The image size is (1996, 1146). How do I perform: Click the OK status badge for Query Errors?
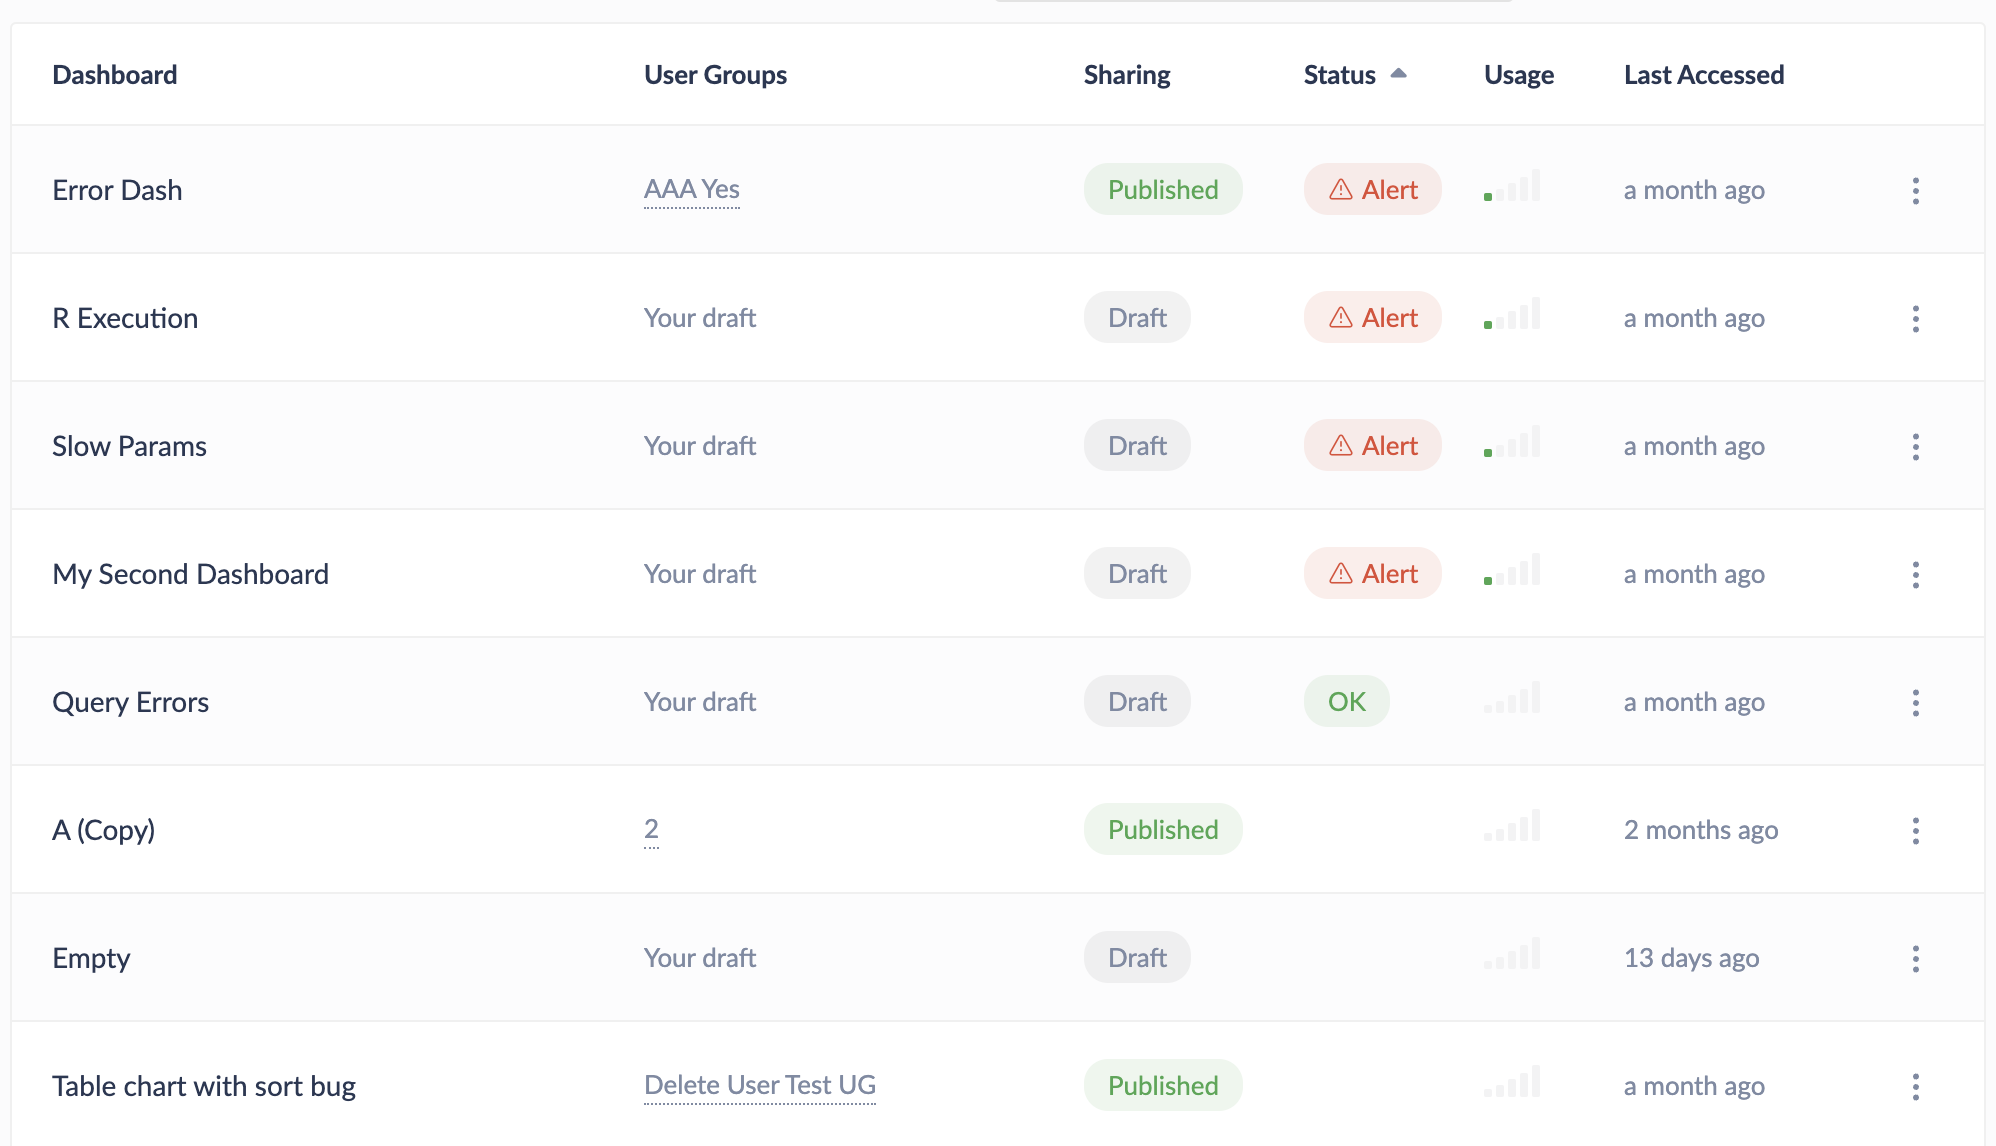pyautogui.click(x=1346, y=701)
